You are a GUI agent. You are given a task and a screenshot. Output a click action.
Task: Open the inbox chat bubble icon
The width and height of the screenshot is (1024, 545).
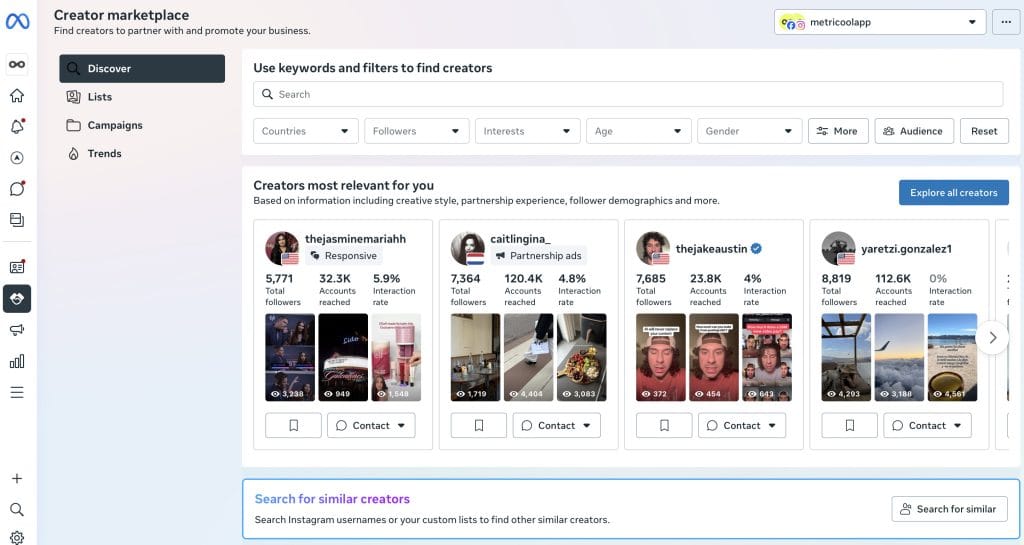tap(17, 189)
